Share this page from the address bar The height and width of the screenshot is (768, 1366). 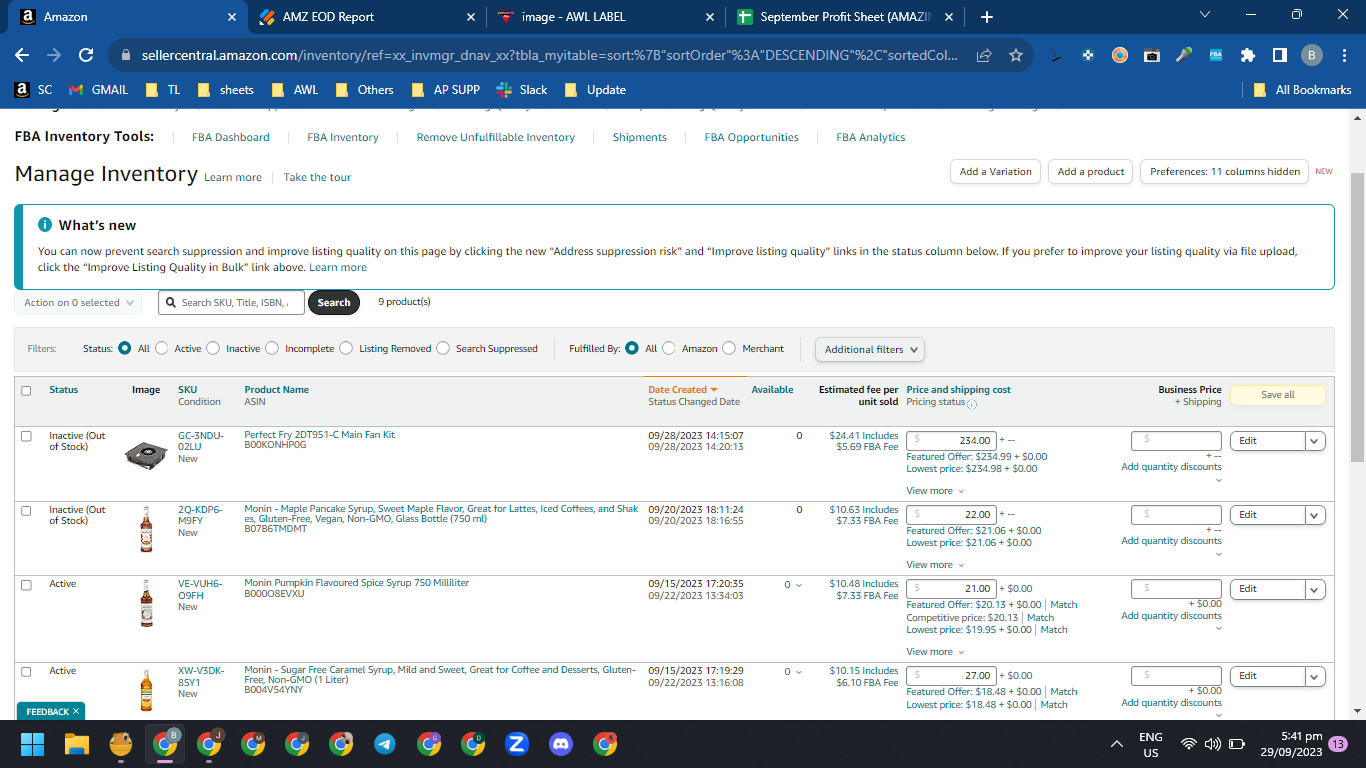click(984, 55)
